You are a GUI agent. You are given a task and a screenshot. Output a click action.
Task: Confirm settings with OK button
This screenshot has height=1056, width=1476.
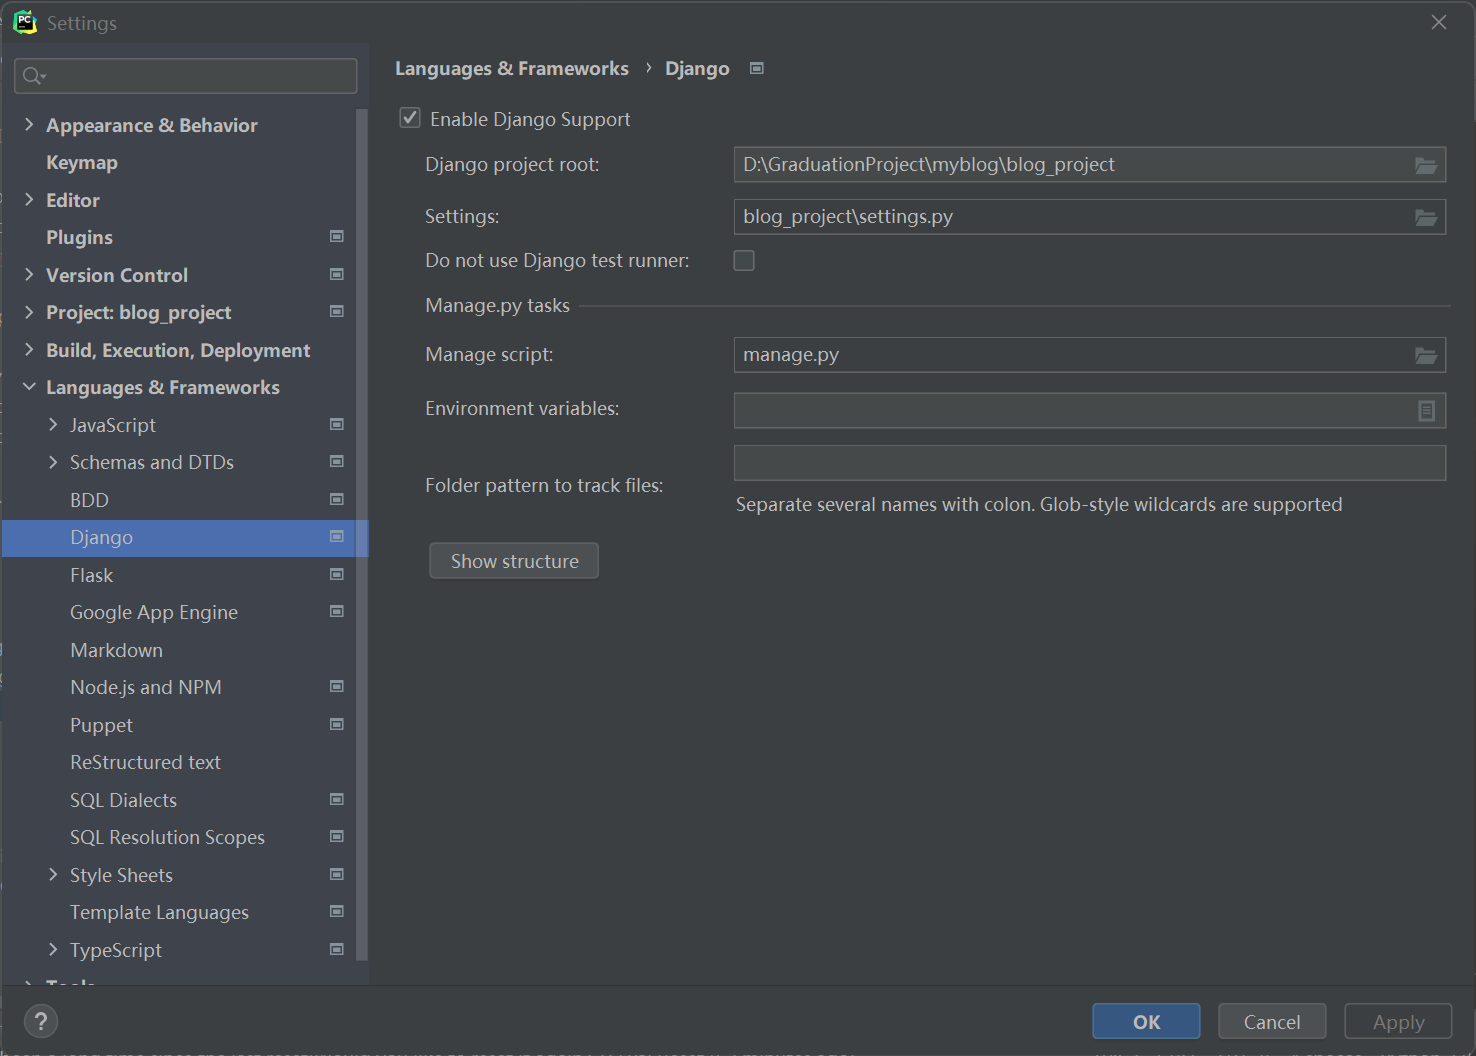point(1146,1021)
